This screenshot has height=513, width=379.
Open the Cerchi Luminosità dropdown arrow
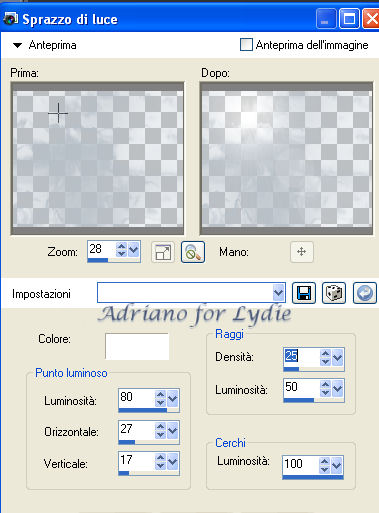tap(337, 465)
